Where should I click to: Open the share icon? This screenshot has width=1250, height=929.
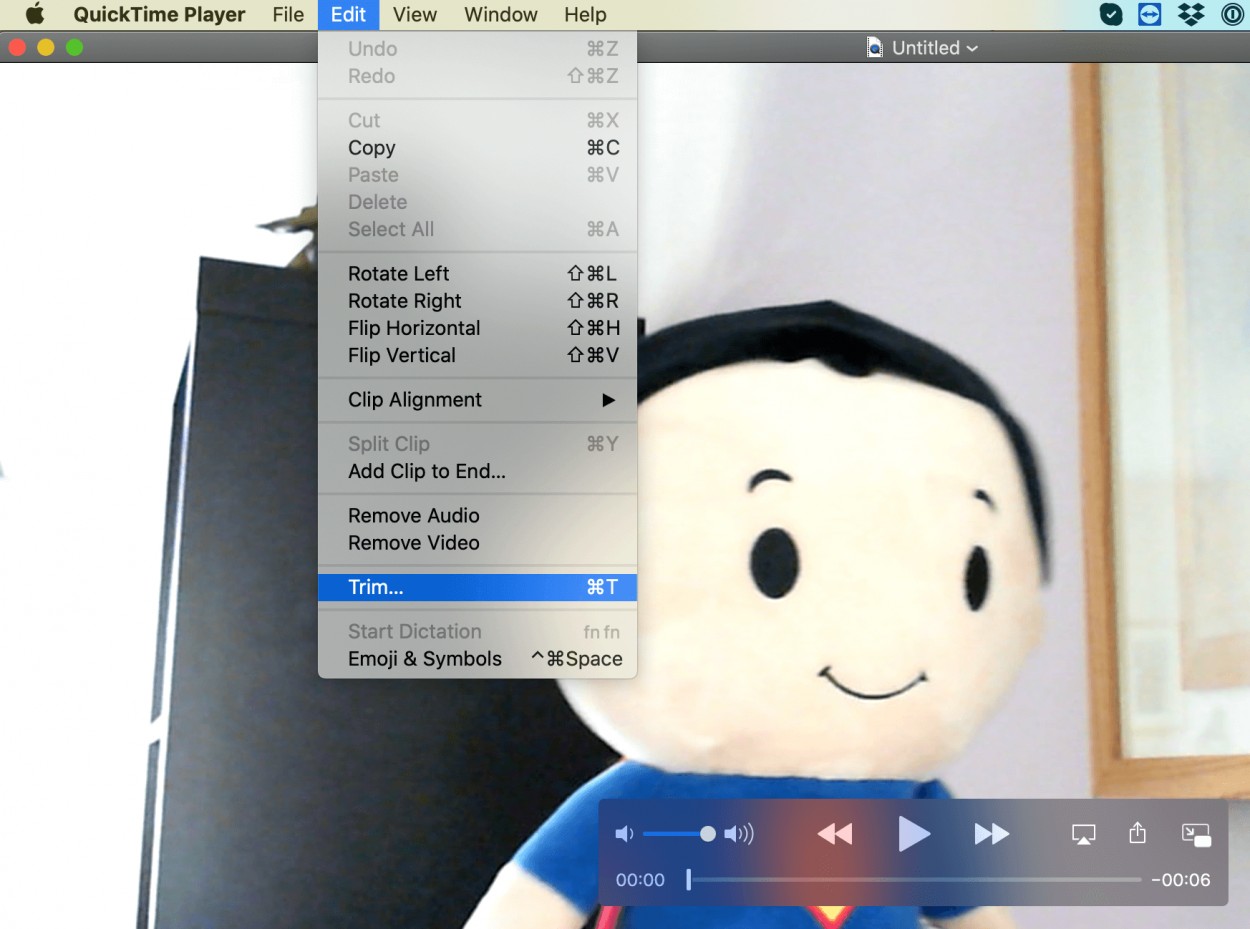(x=1137, y=833)
